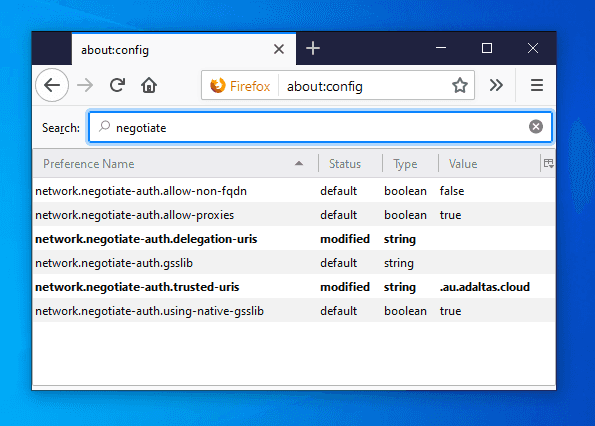Click the forward navigation arrow
The height and width of the screenshot is (426, 595).
pyautogui.click(x=85, y=85)
